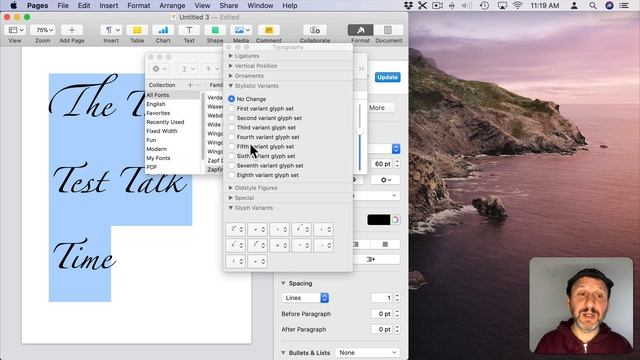
Task: Click the Collaborate icon
Action: [x=315, y=30]
